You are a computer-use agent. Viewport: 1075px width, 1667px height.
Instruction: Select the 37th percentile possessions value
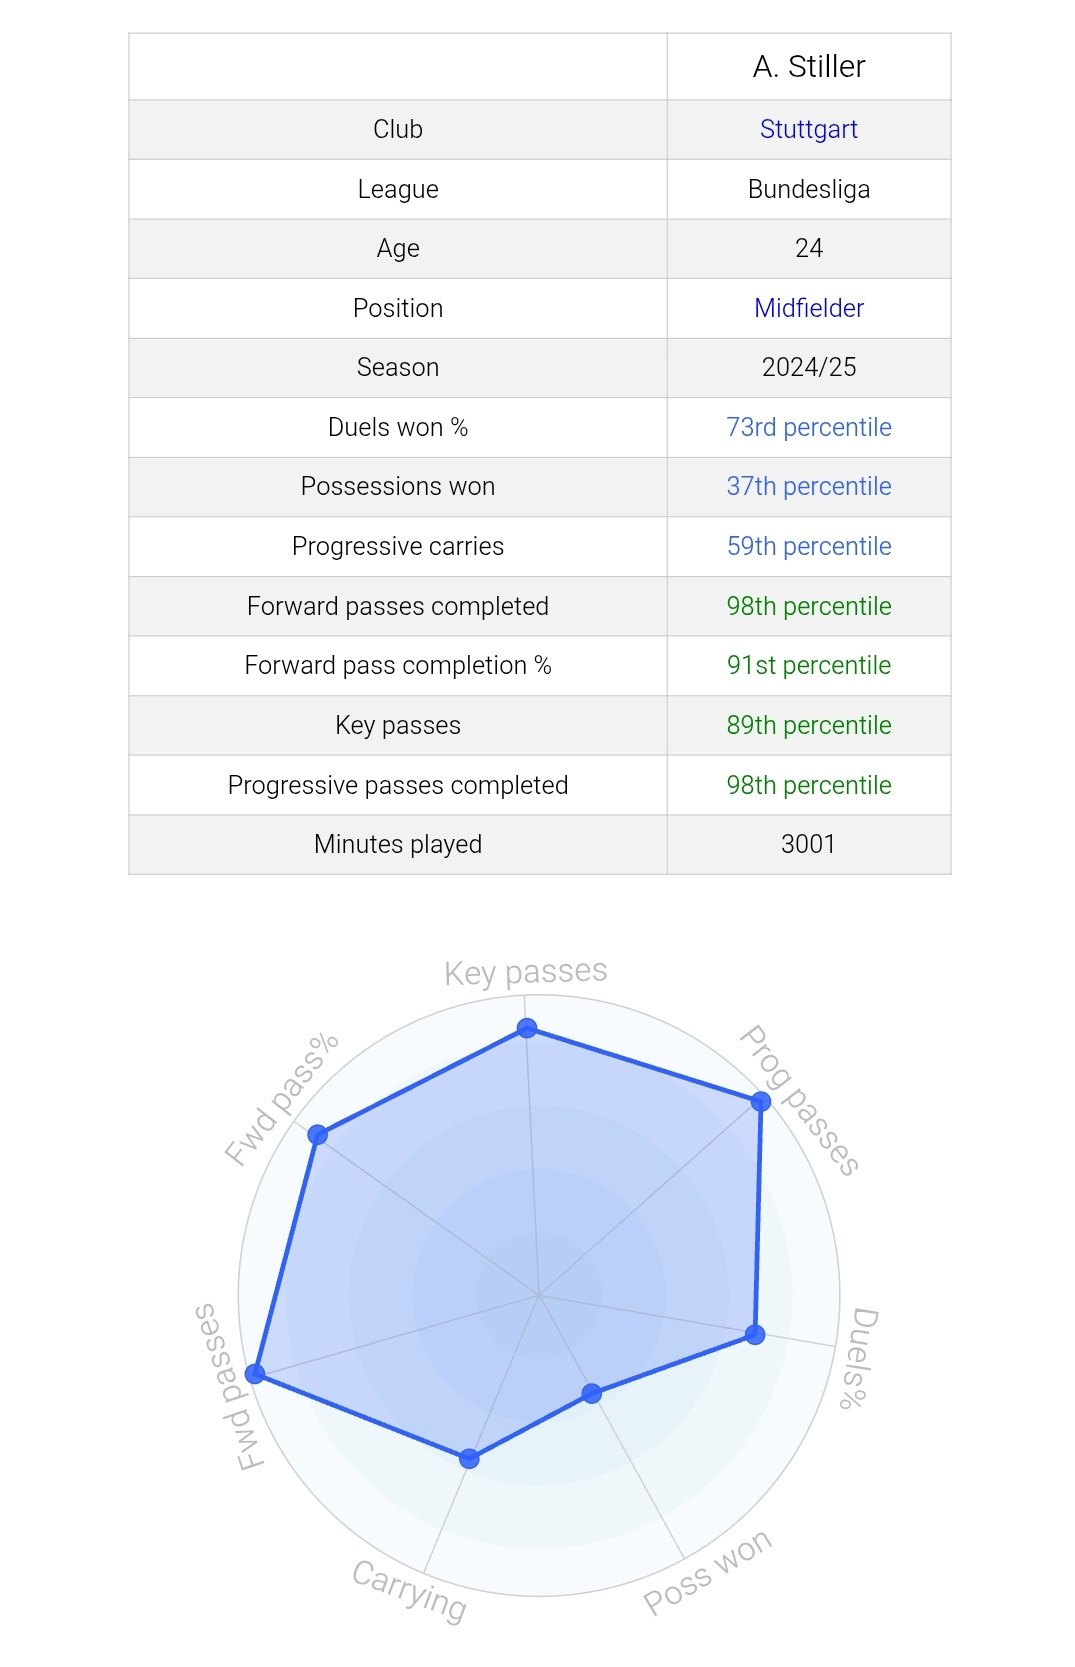pyautogui.click(x=808, y=486)
